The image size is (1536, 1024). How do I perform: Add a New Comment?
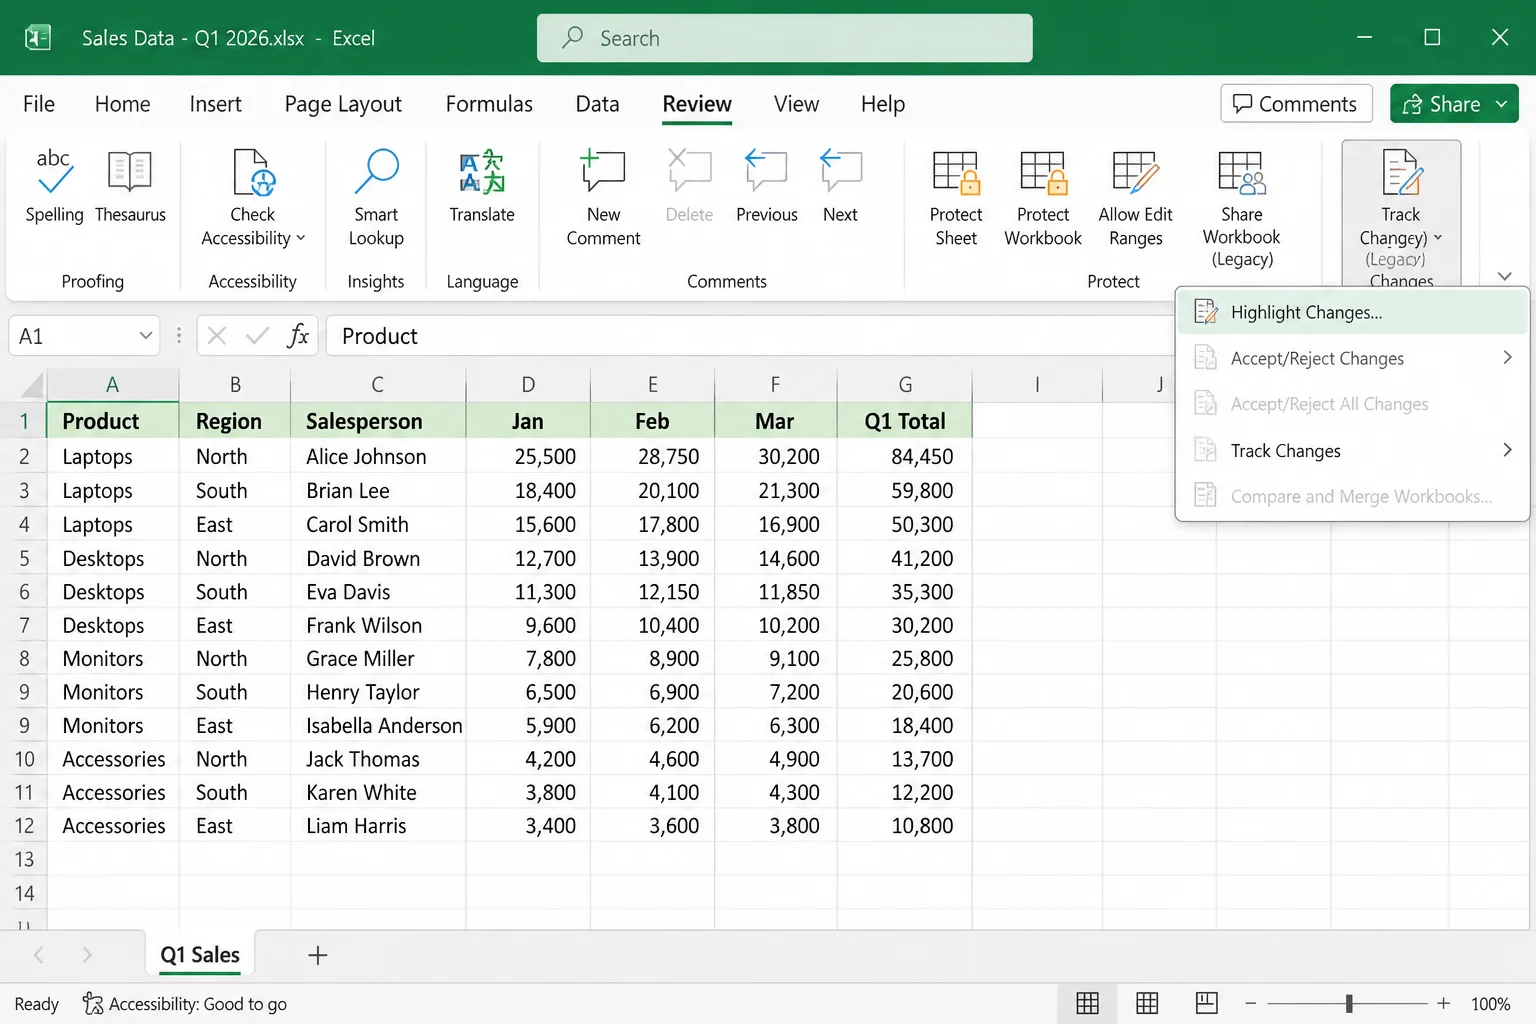click(x=603, y=197)
